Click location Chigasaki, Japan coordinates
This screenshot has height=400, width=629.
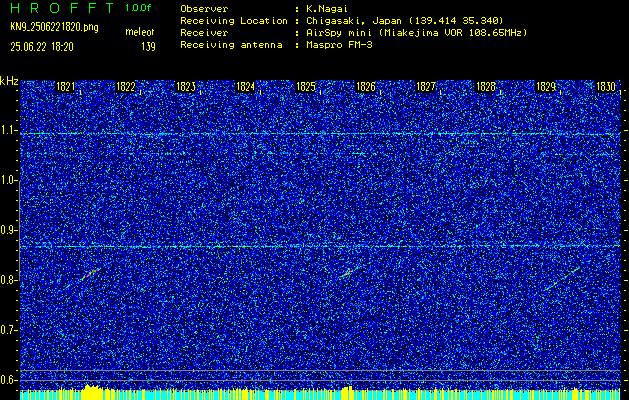click(x=405, y=21)
